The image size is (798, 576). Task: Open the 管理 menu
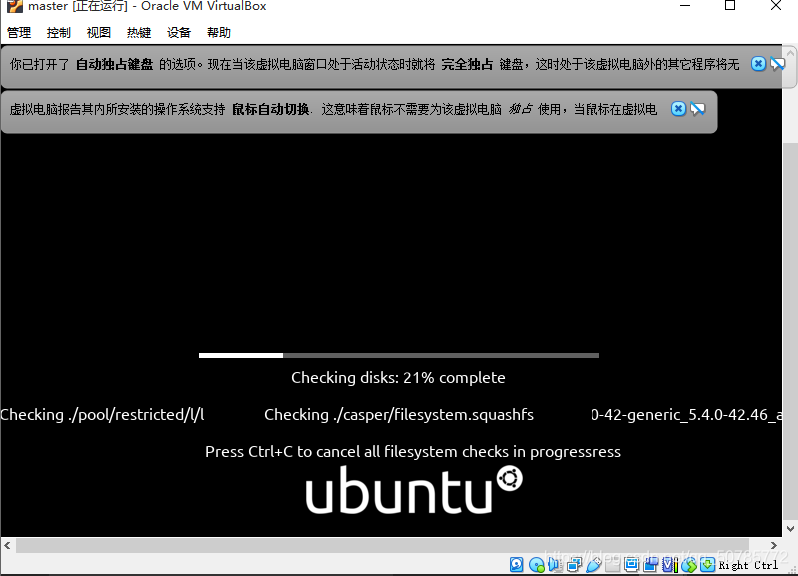[x=19, y=33]
